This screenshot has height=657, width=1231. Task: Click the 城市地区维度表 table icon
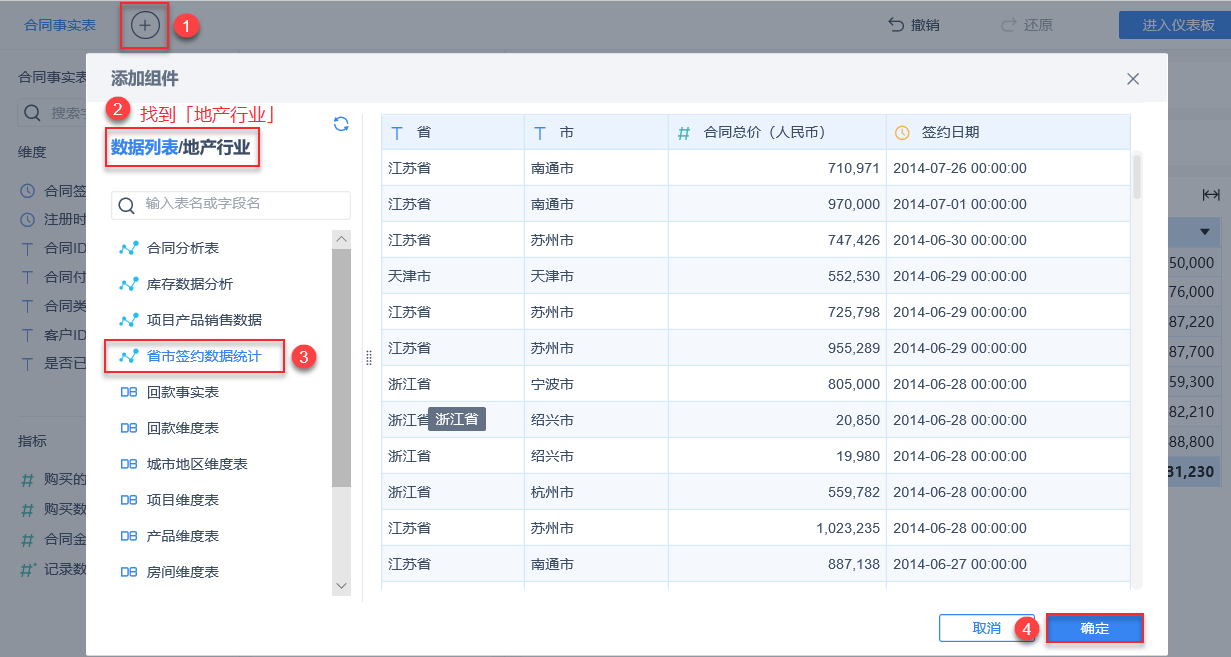pyautogui.click(x=128, y=464)
